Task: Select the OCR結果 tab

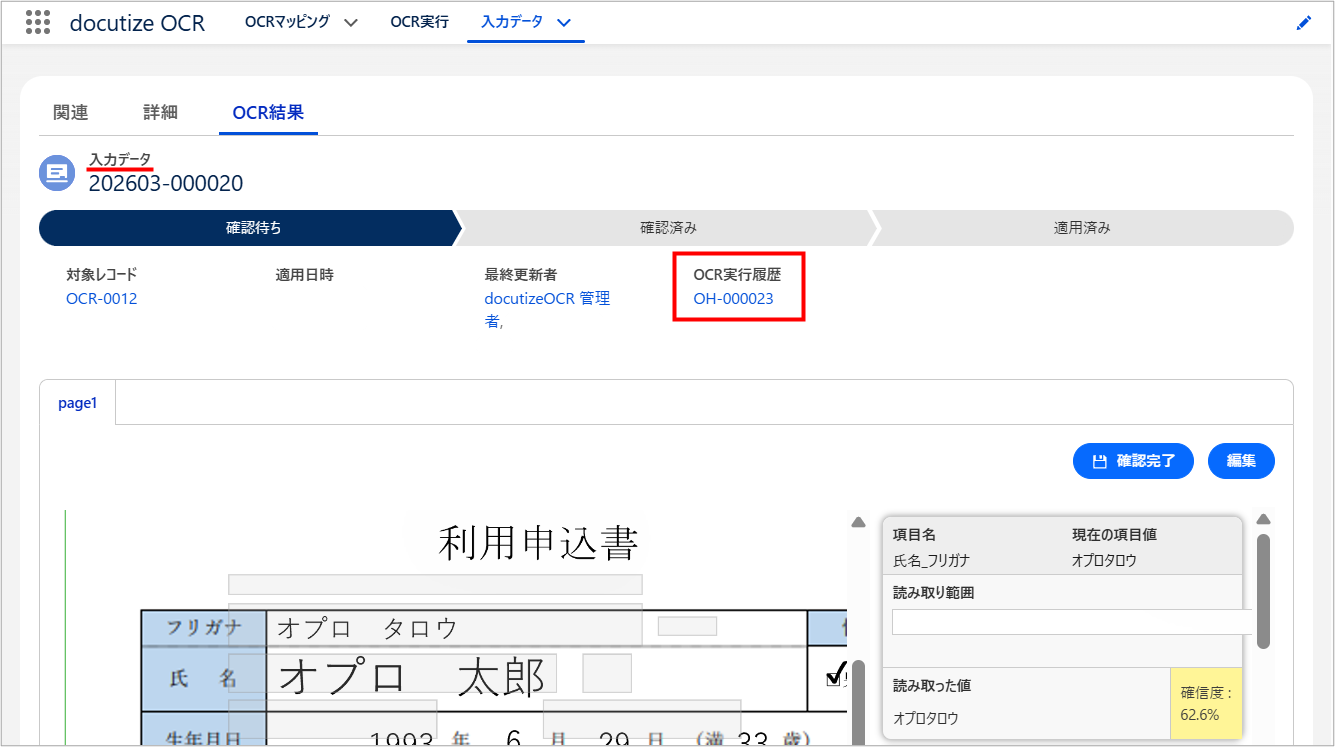Action: (x=268, y=112)
